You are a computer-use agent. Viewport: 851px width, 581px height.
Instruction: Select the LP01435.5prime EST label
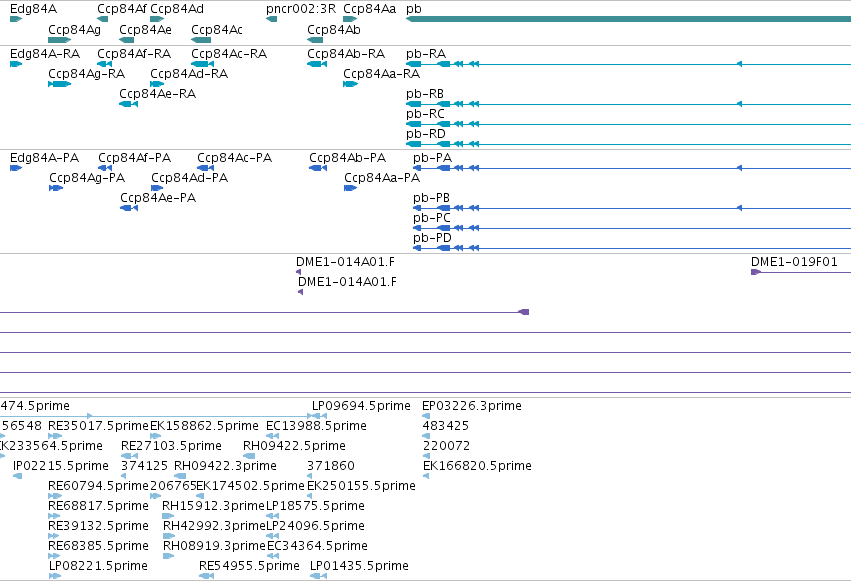[359, 566]
